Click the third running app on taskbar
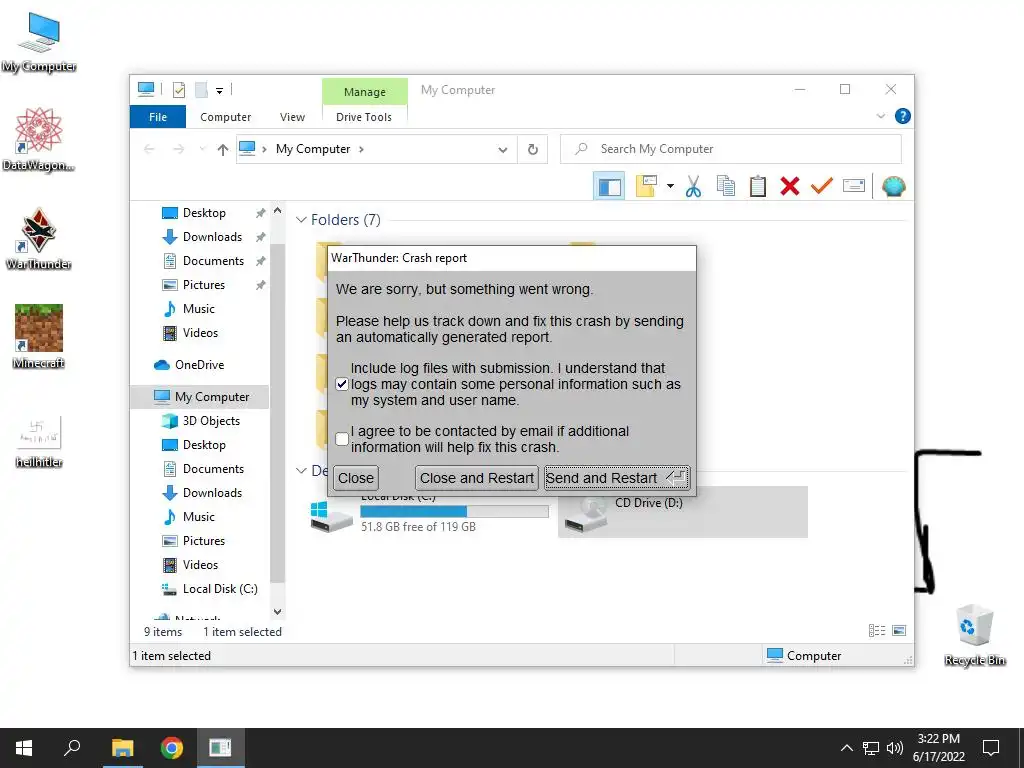Image resolution: width=1024 pixels, height=768 pixels. tap(220, 748)
